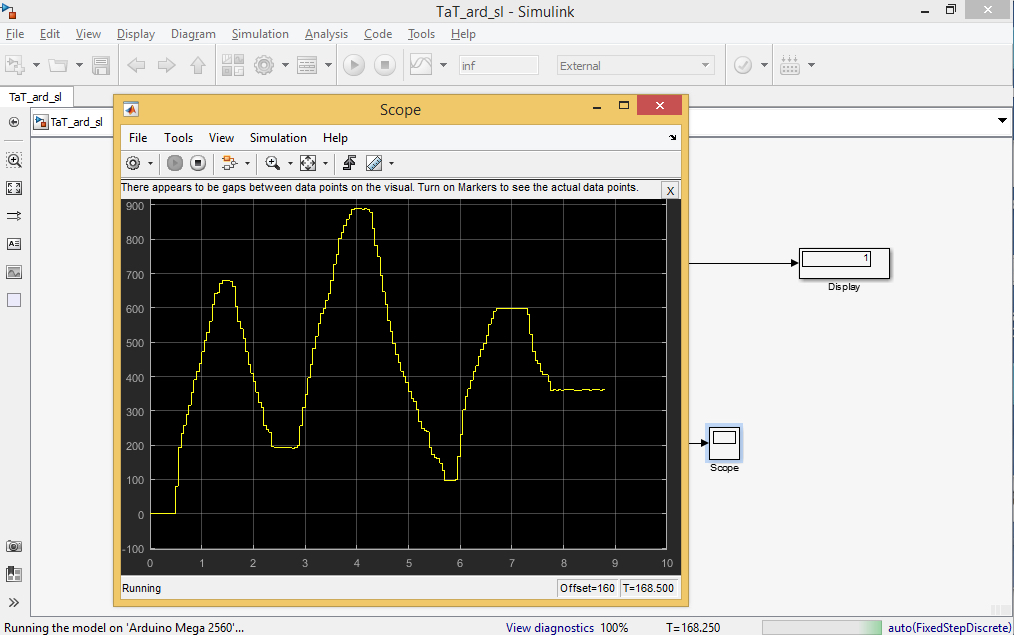Screen dimensions: 1014x635
Task: Open Model Configuration Parameters gear in Simulink toolbar
Action: tap(264, 65)
